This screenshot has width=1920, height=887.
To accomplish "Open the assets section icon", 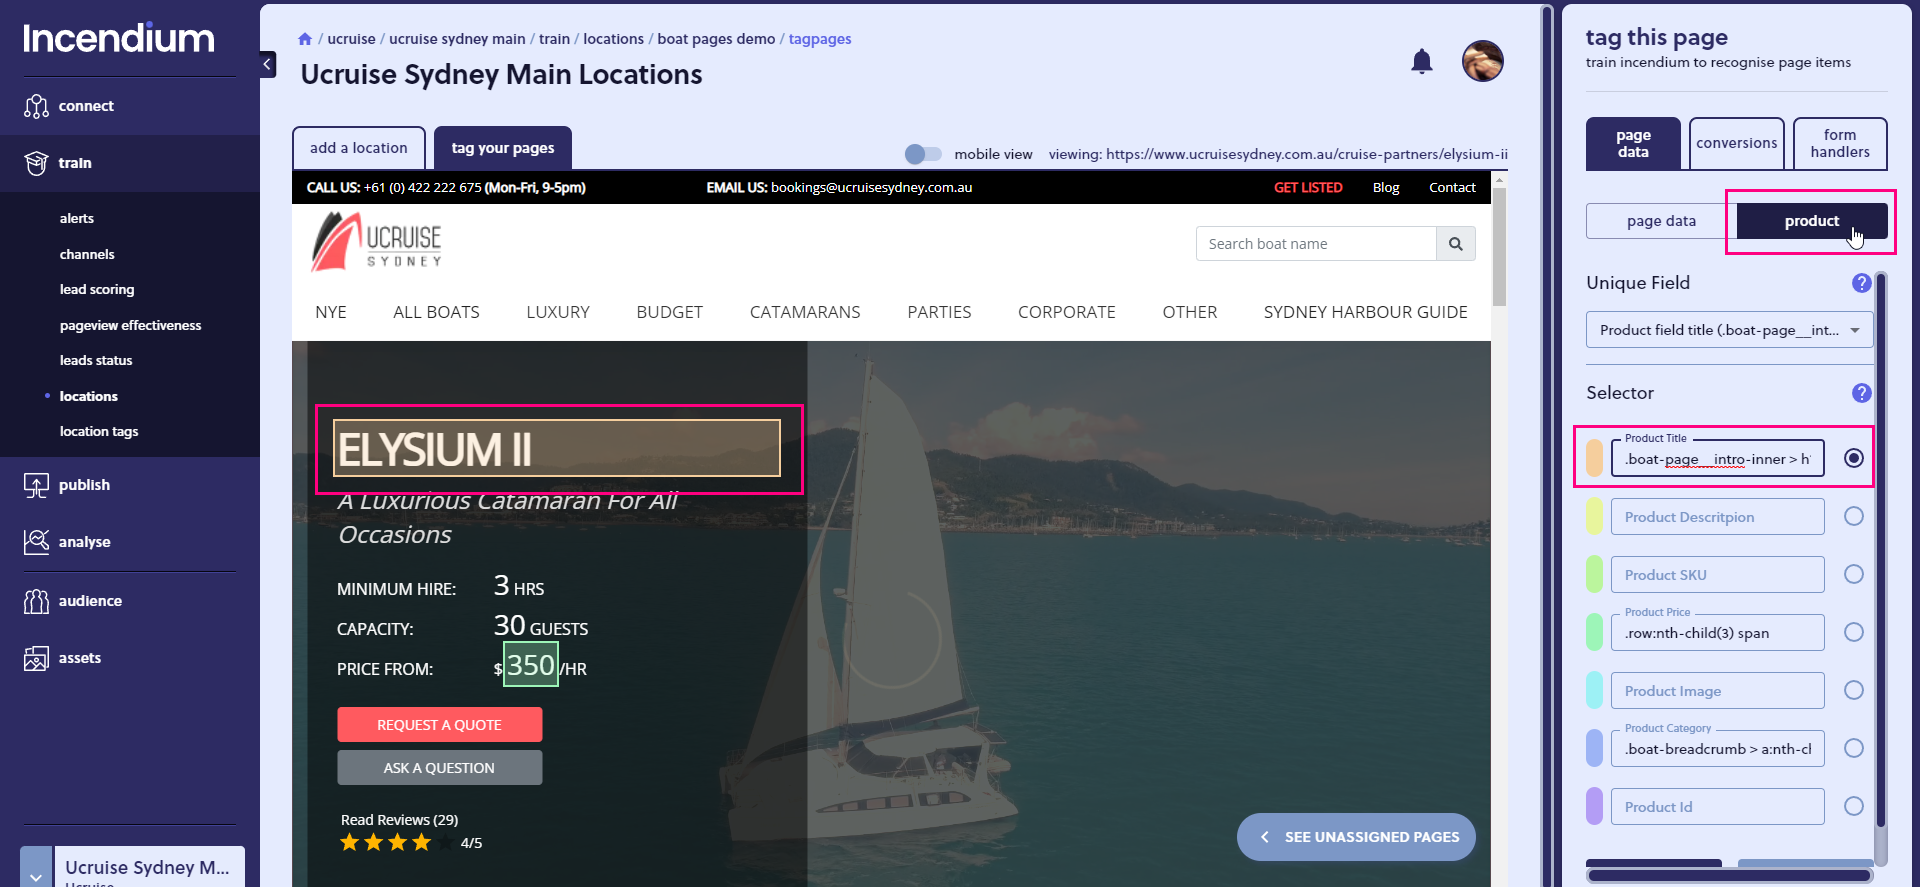I will coord(36,658).
